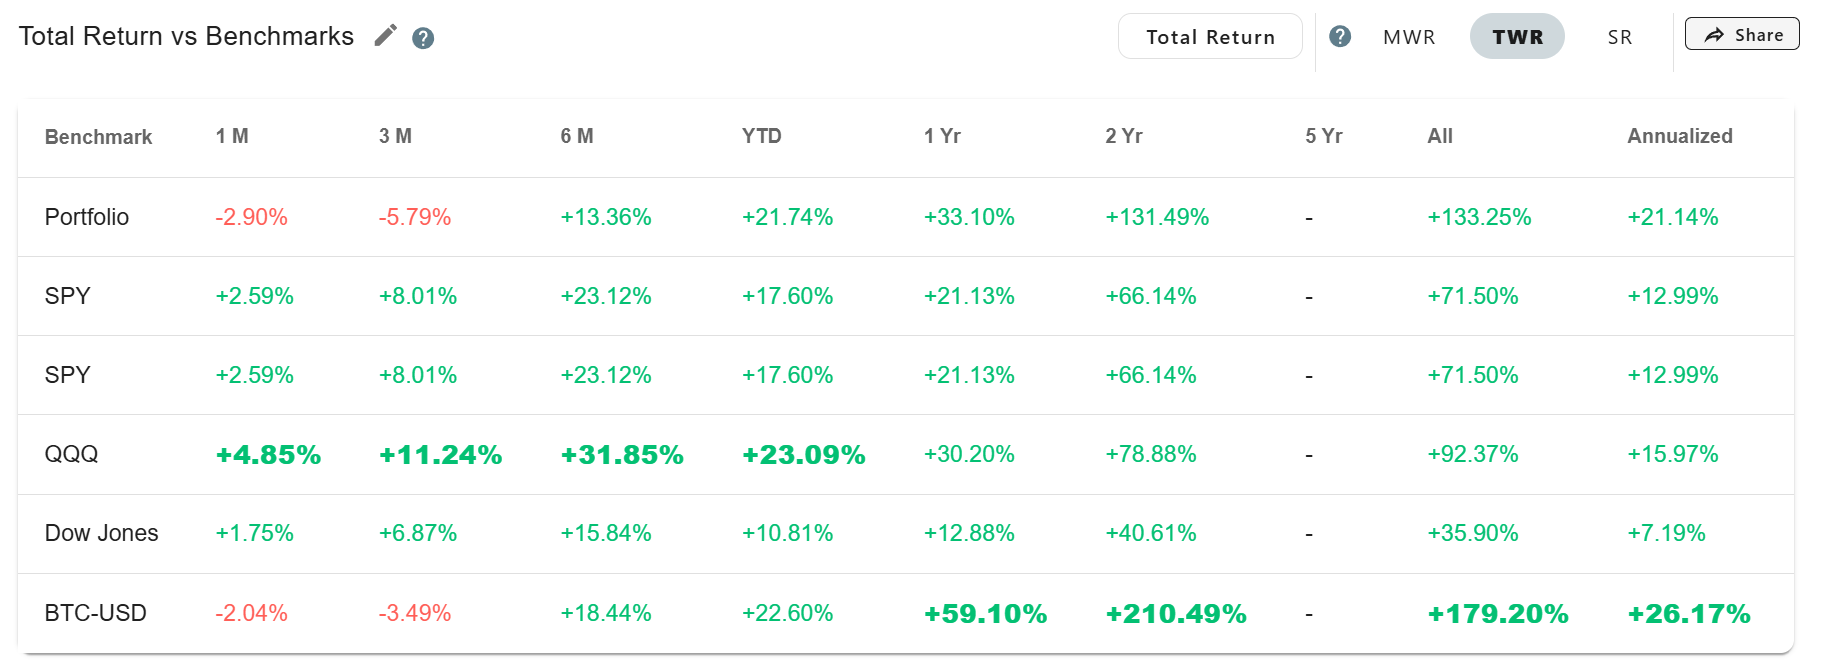Open the Total Return selector
This screenshot has width=1824, height=664.
[1210, 37]
